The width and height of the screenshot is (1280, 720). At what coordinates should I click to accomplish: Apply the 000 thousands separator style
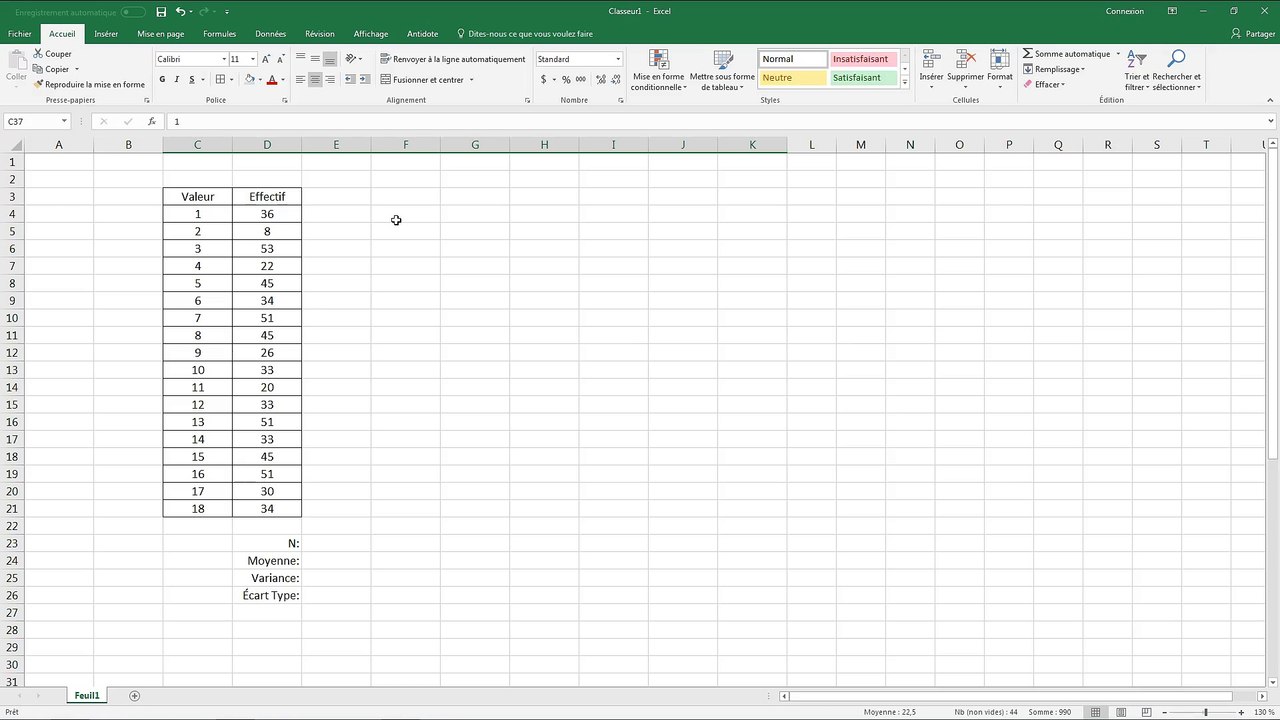(580, 79)
